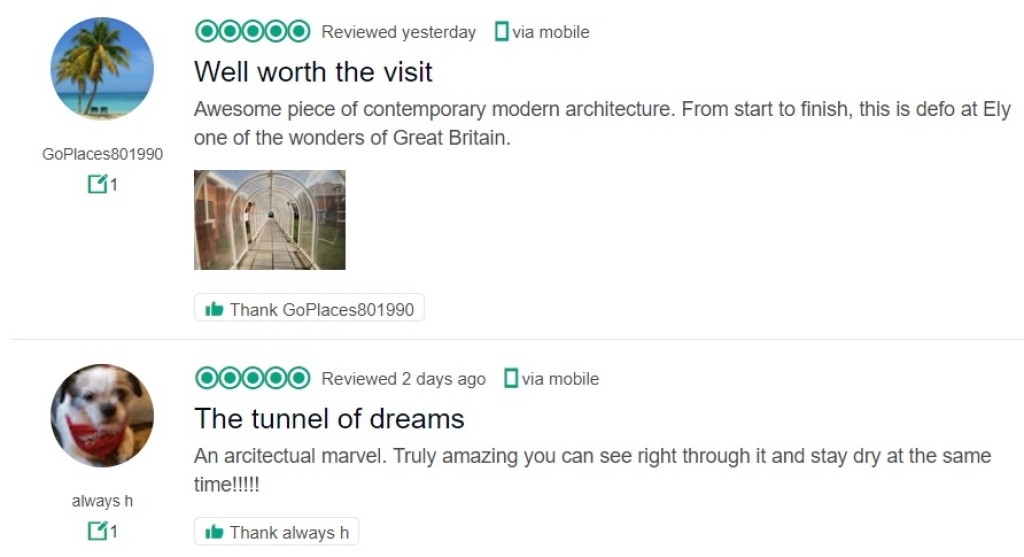Screen dimensions: 1024x557
Task: Click the five-bubble rating on first review
Action: 252,32
